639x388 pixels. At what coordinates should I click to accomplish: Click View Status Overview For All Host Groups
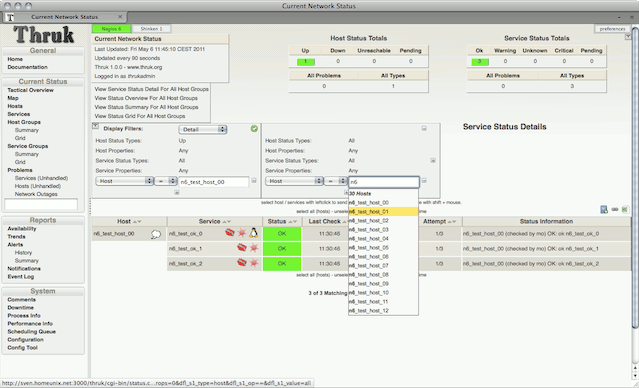pyautogui.click(x=146, y=98)
